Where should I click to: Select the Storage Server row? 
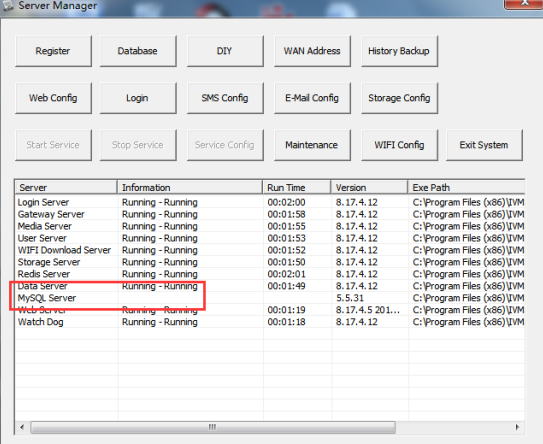pos(270,262)
